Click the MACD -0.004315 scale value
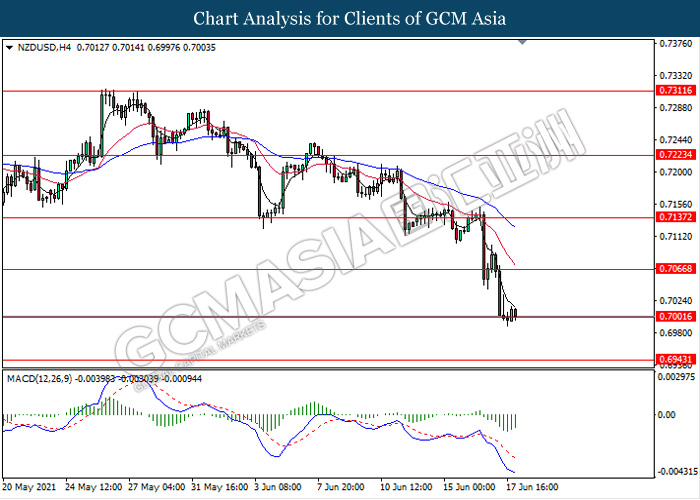Screen dimensions: 700x500 point(676,472)
